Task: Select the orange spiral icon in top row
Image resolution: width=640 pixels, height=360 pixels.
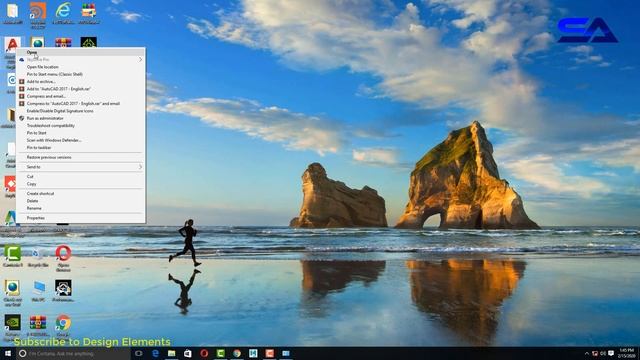Action: tap(38, 10)
